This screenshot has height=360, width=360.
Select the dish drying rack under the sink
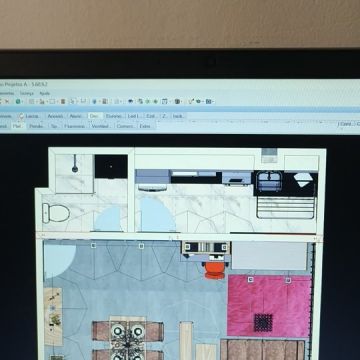tap(286, 207)
